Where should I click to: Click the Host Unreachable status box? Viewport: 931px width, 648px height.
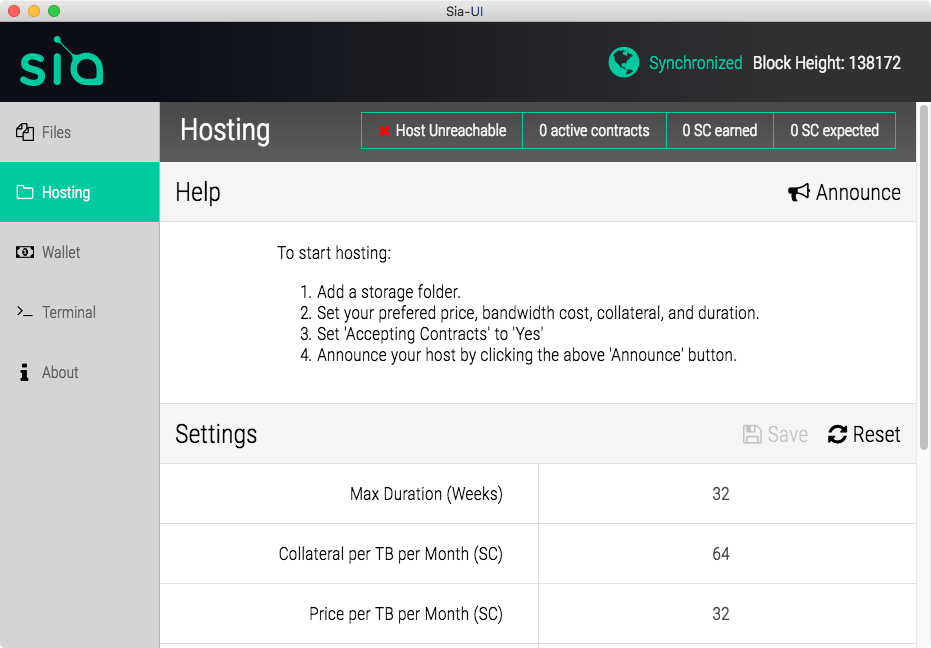coord(442,131)
